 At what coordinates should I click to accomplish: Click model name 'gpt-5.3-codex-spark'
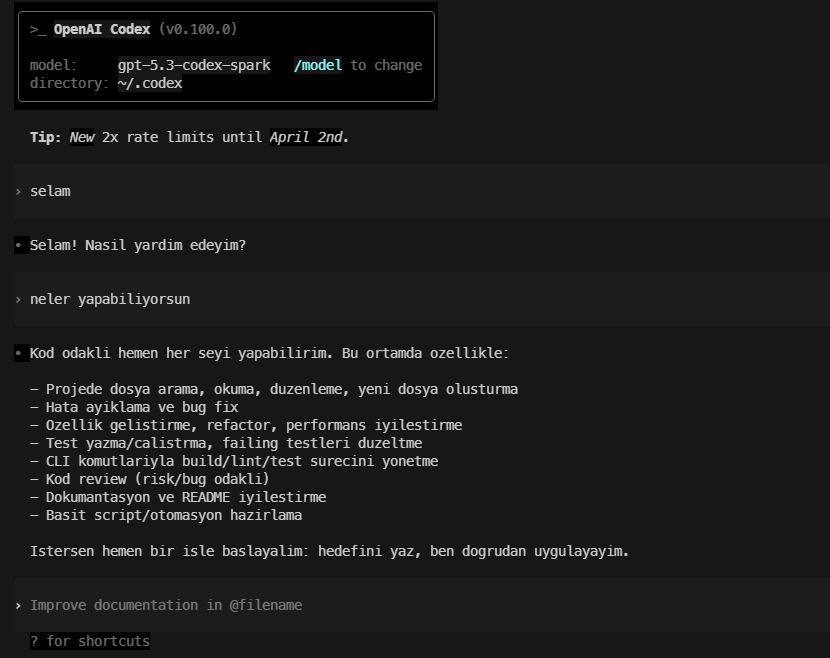pyautogui.click(x=194, y=65)
